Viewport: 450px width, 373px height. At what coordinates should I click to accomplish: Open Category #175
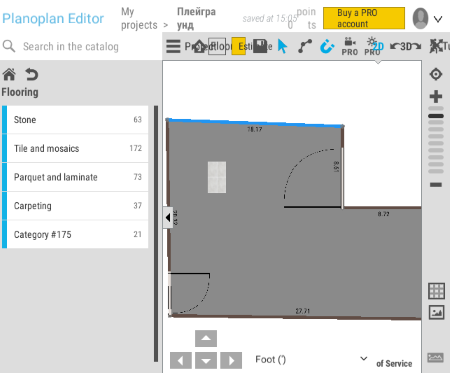[75, 234]
